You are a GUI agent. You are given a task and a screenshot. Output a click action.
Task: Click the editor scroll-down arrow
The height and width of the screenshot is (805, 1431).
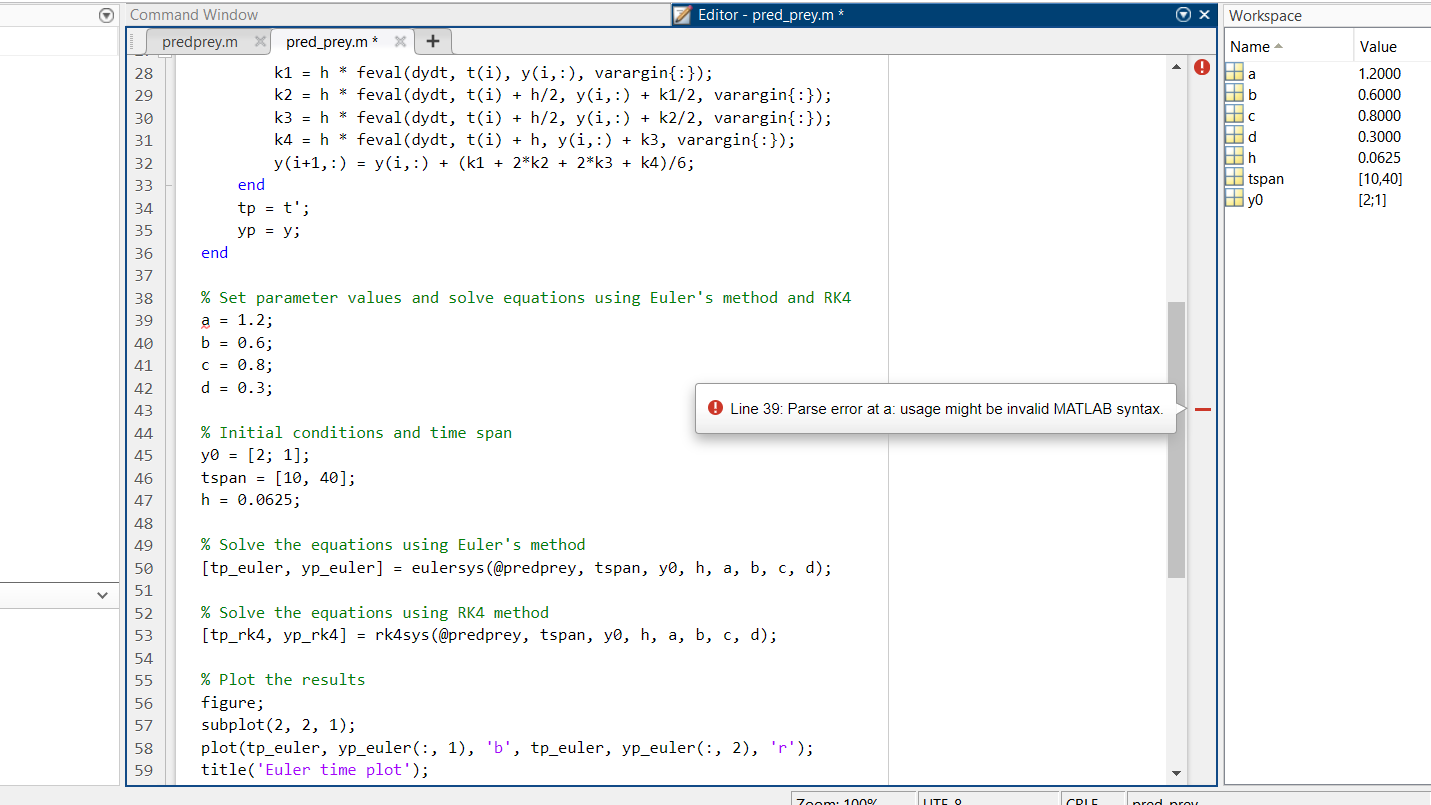[x=1176, y=773]
